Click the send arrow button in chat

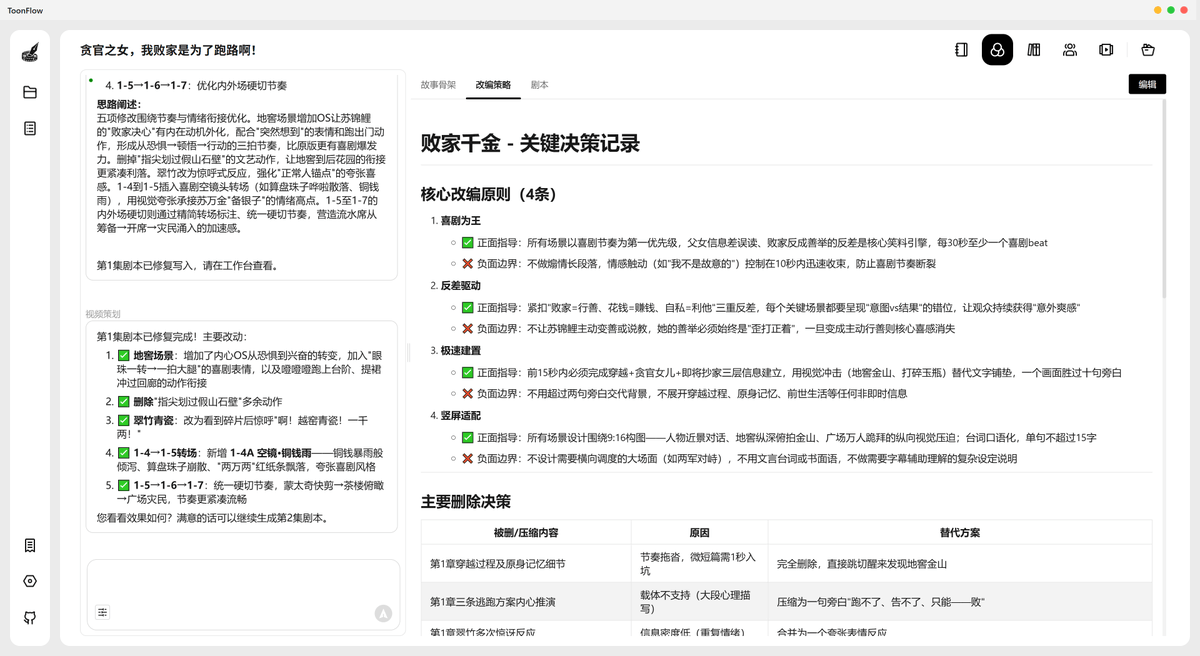tap(382, 613)
